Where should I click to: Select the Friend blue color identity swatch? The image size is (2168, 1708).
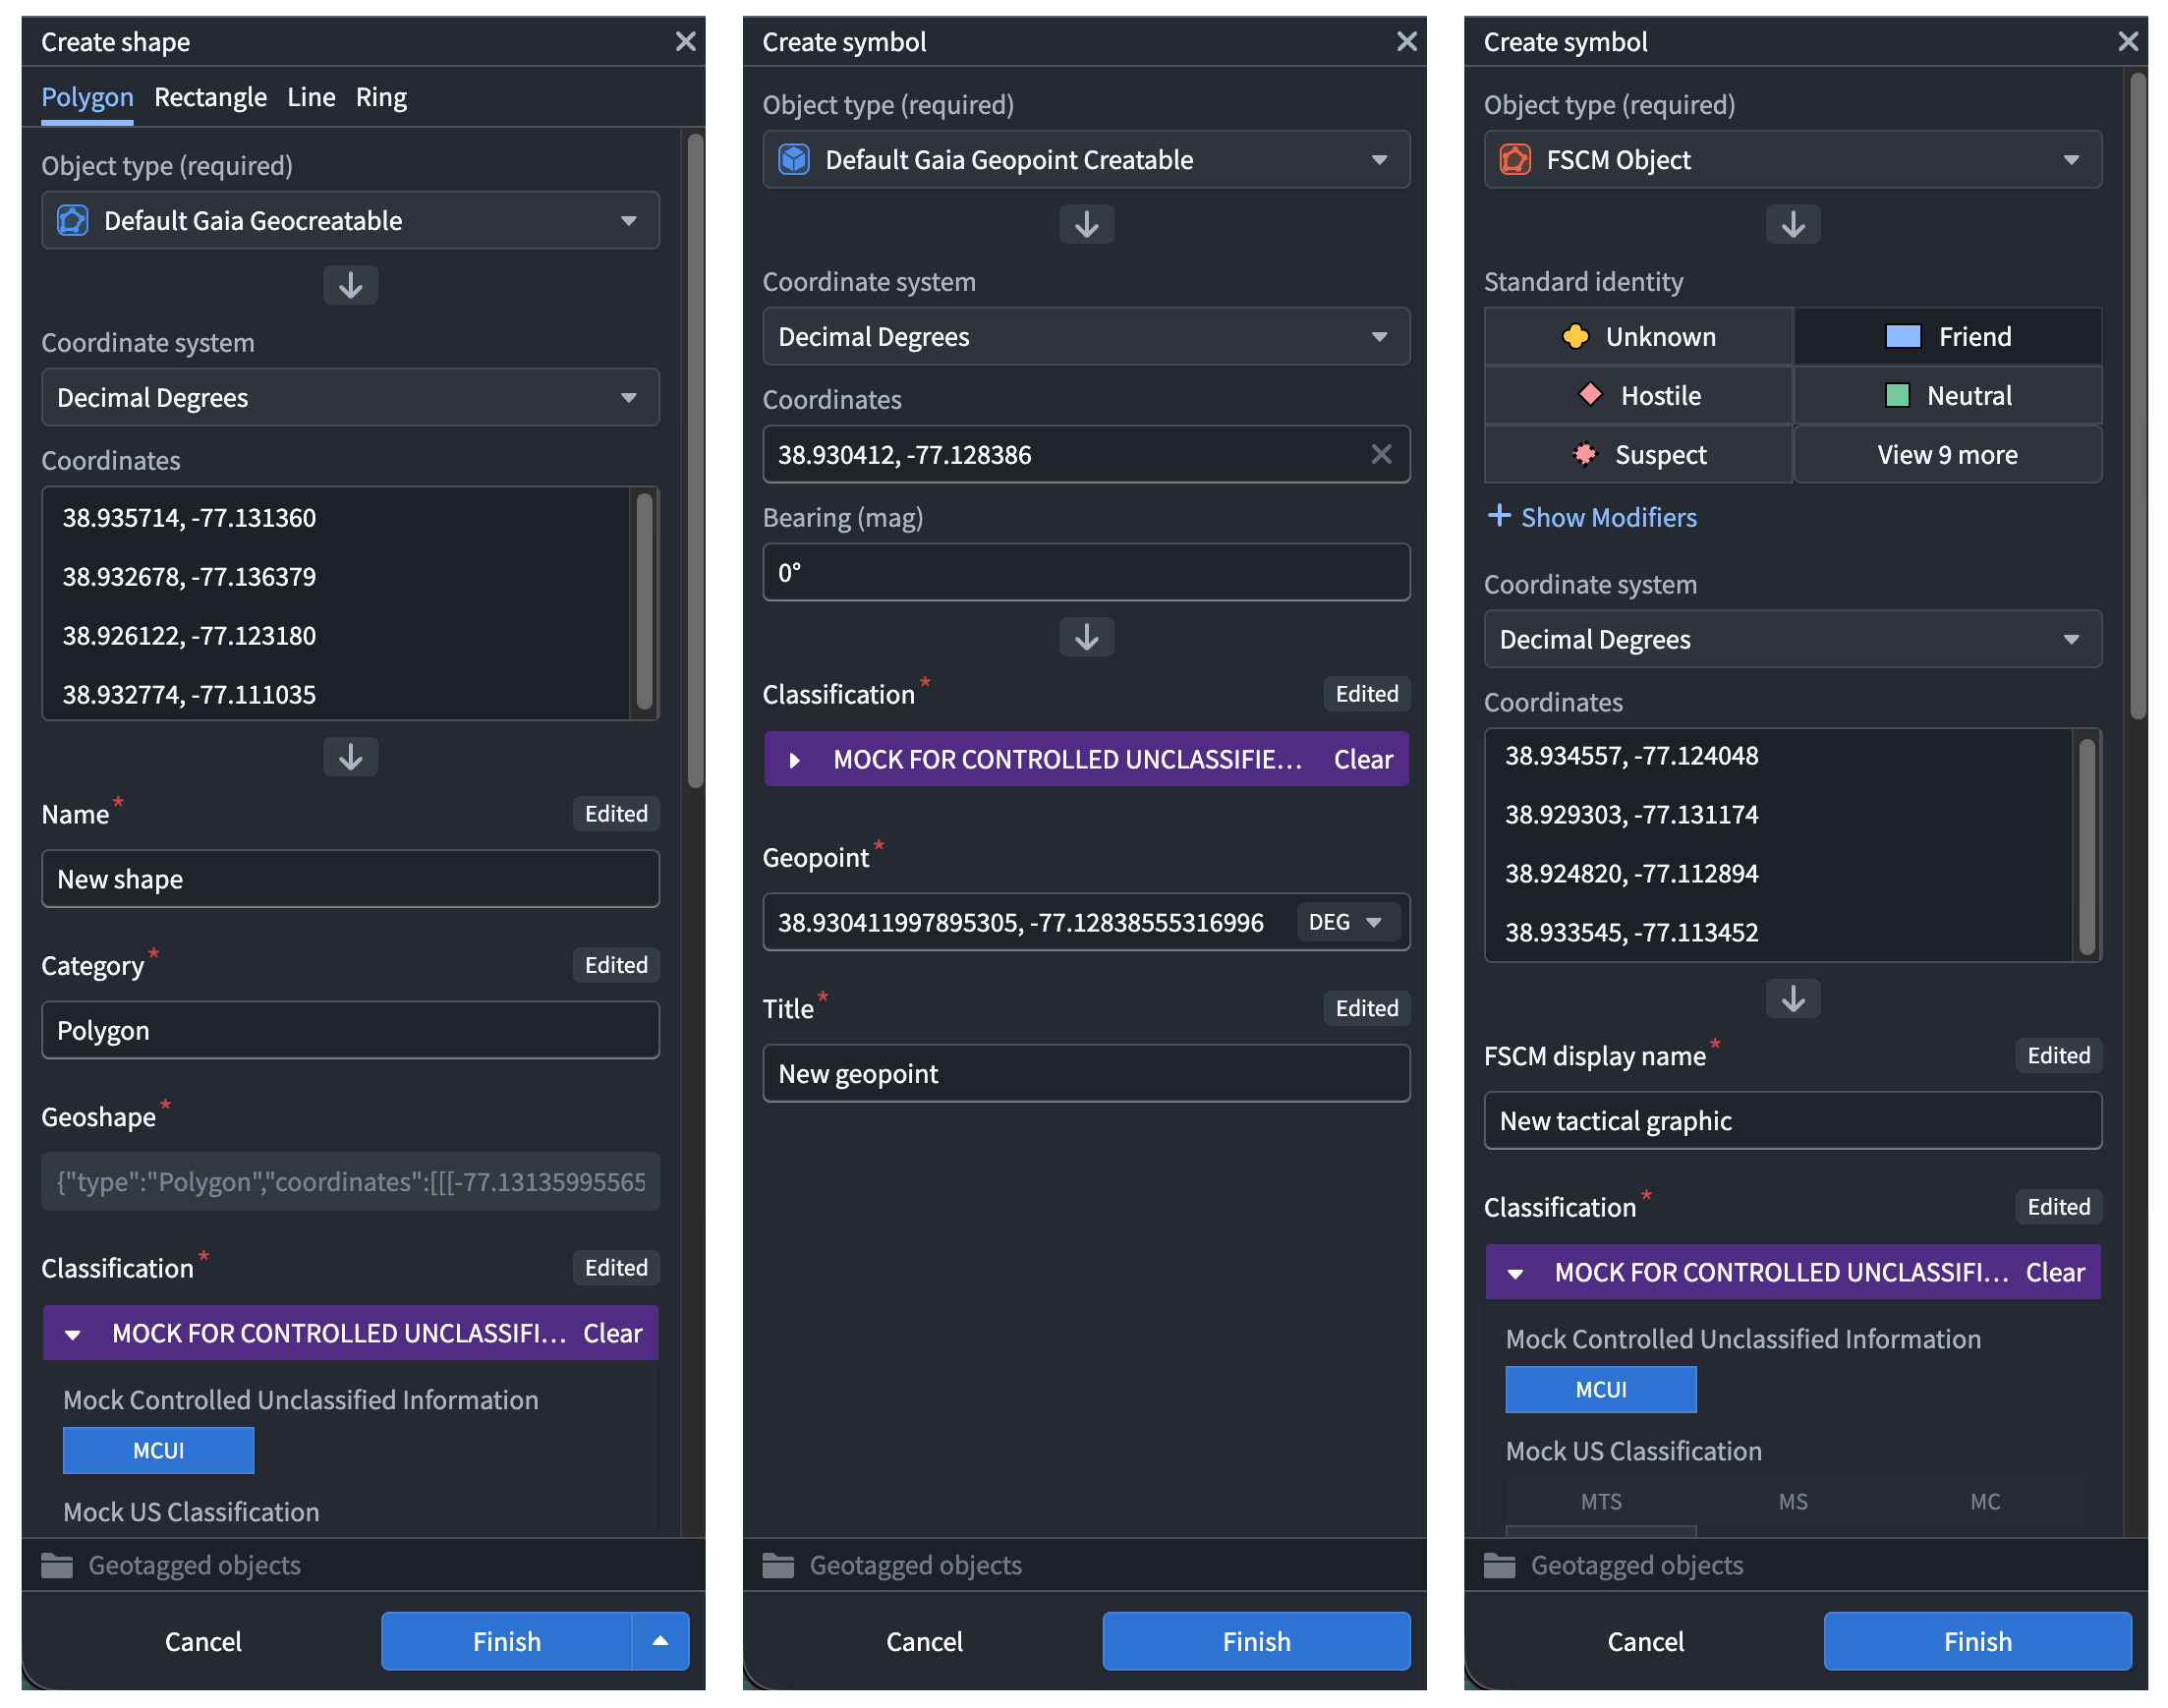[1902, 337]
